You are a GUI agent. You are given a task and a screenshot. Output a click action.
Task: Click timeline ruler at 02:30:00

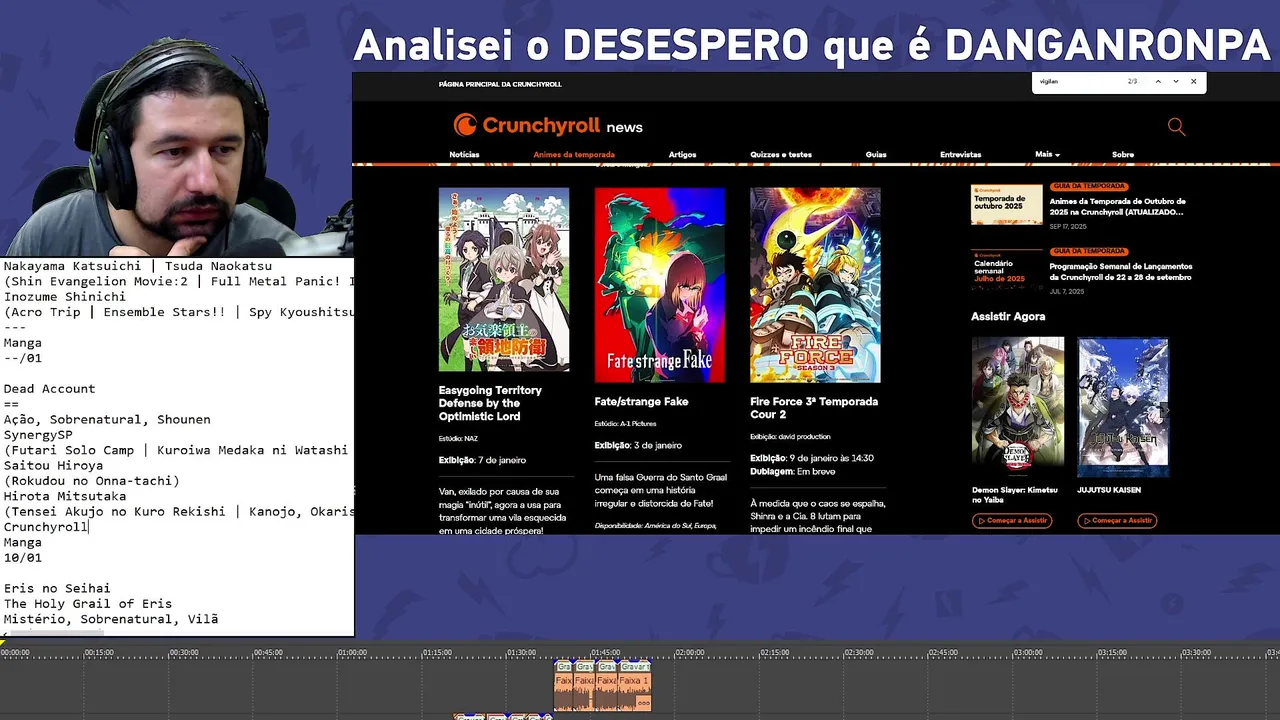[859, 653]
